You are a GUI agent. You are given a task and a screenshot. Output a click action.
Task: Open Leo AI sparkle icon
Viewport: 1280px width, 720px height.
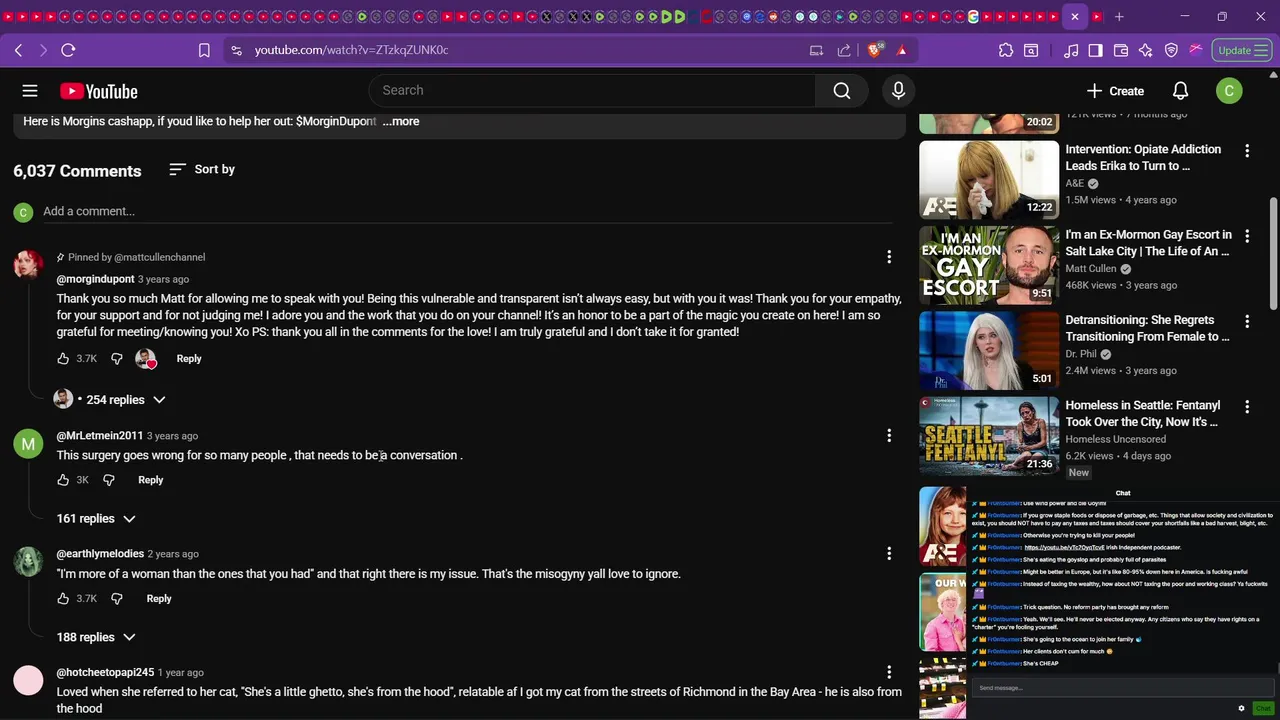[x=1146, y=50]
